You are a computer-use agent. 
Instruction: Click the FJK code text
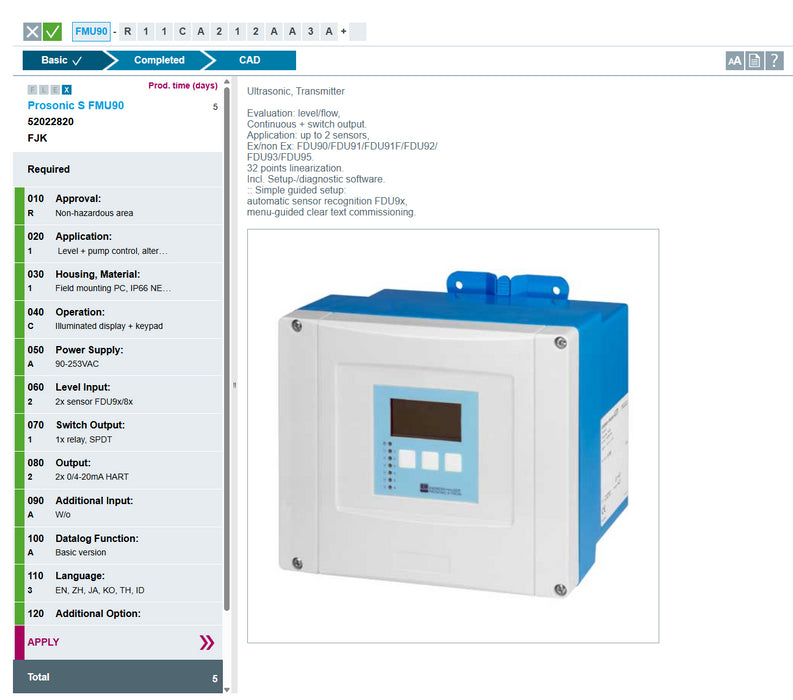pos(37,138)
